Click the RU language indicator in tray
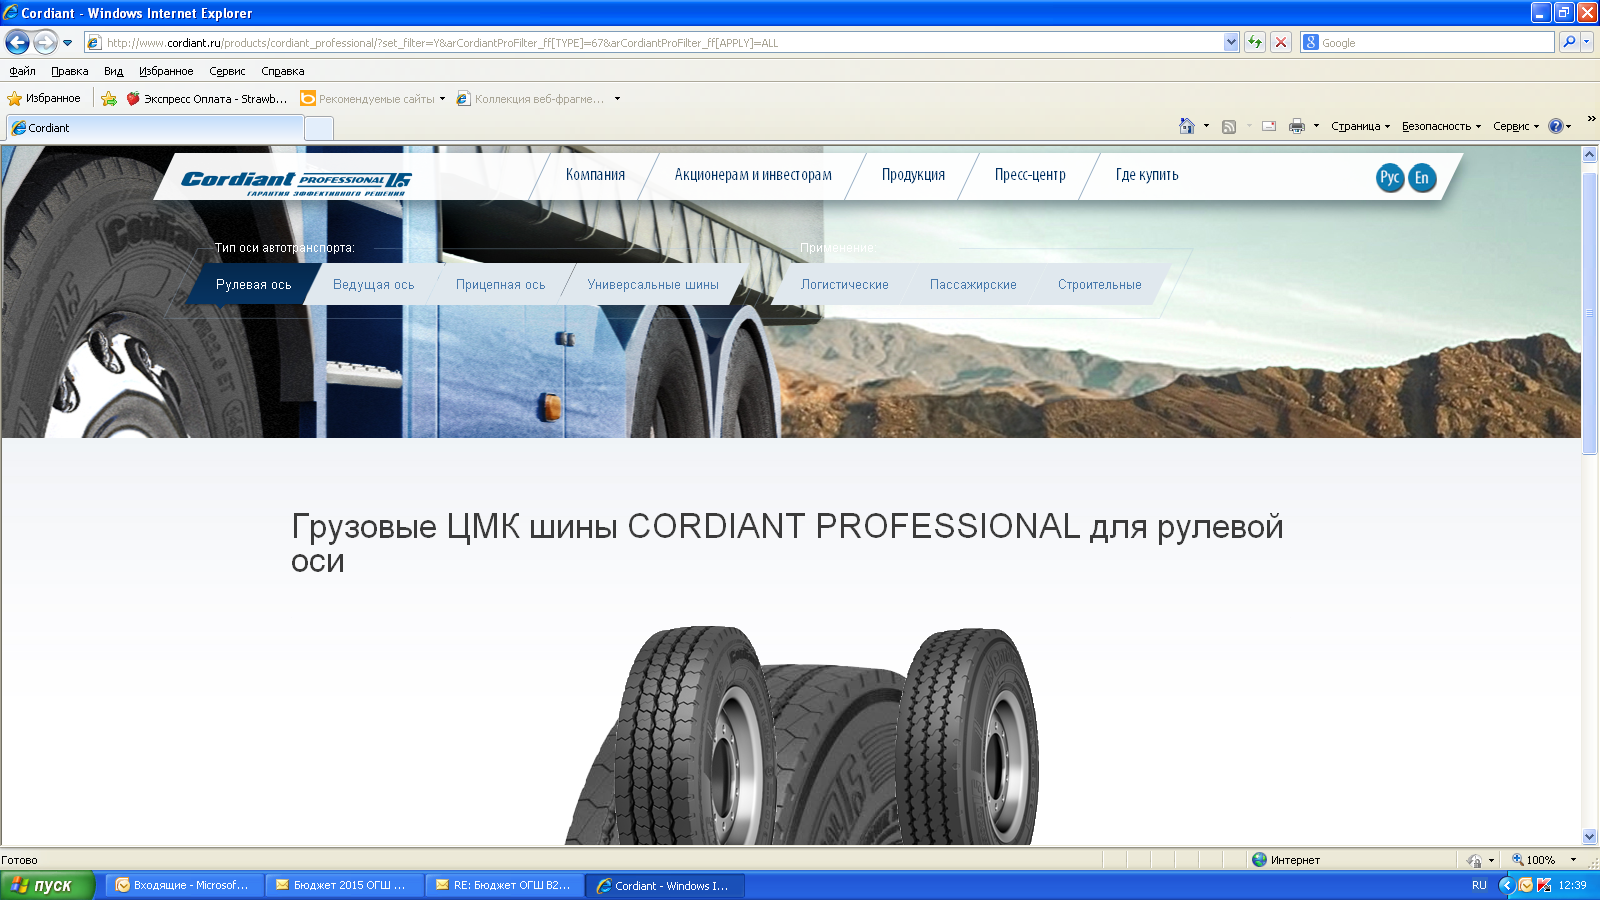Screen dimensions: 1600x900 (1479, 885)
